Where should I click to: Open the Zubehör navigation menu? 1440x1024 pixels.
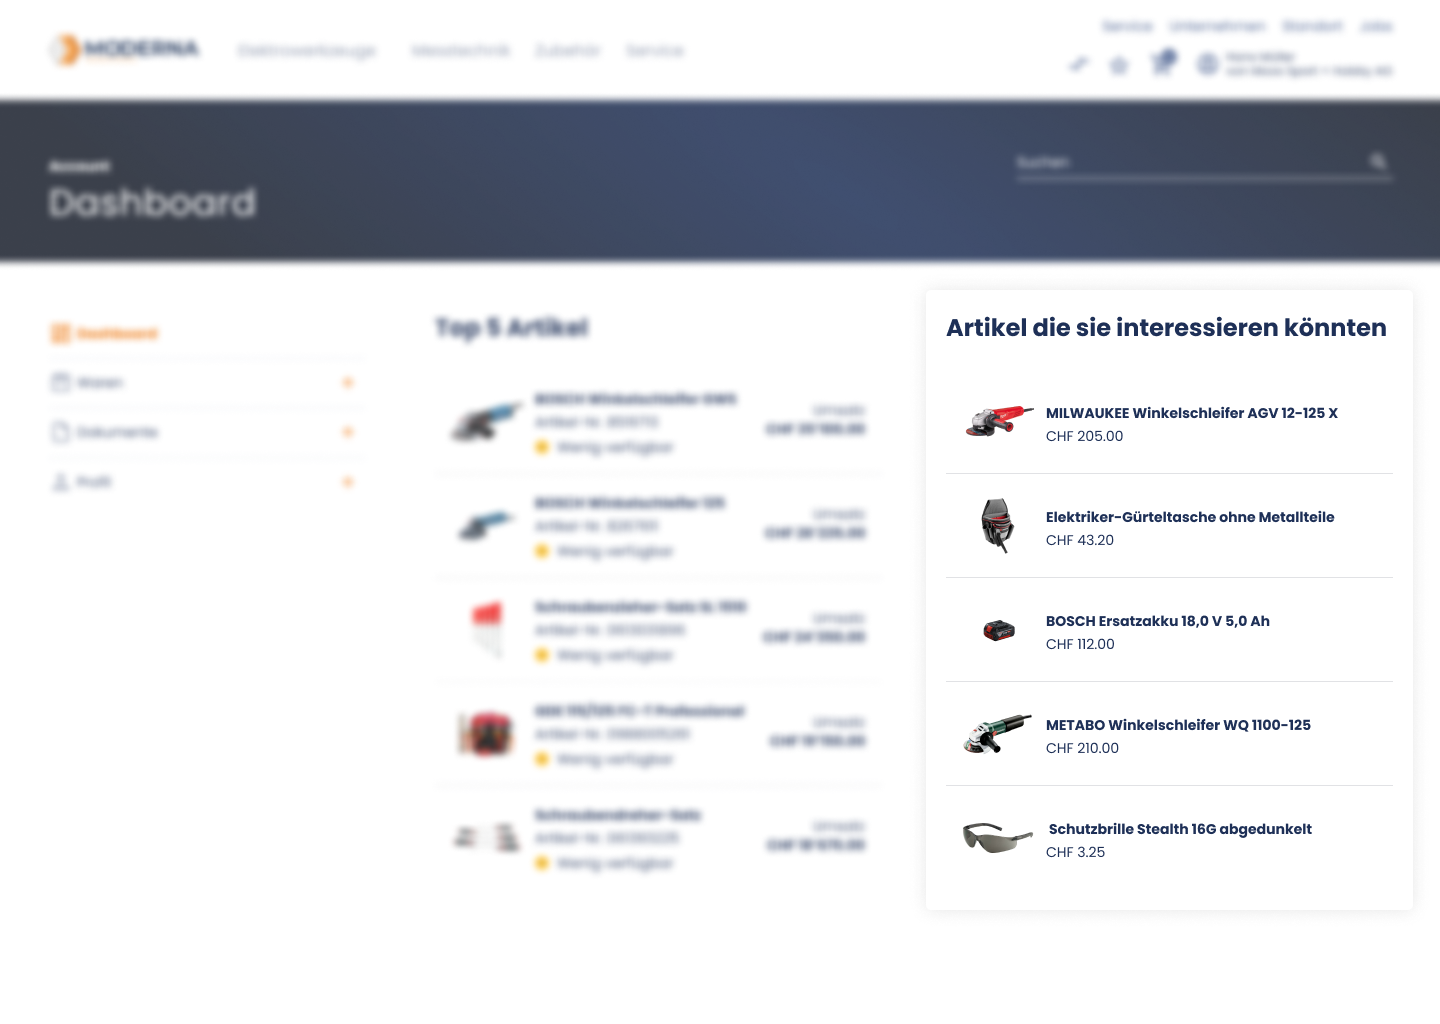click(x=567, y=50)
